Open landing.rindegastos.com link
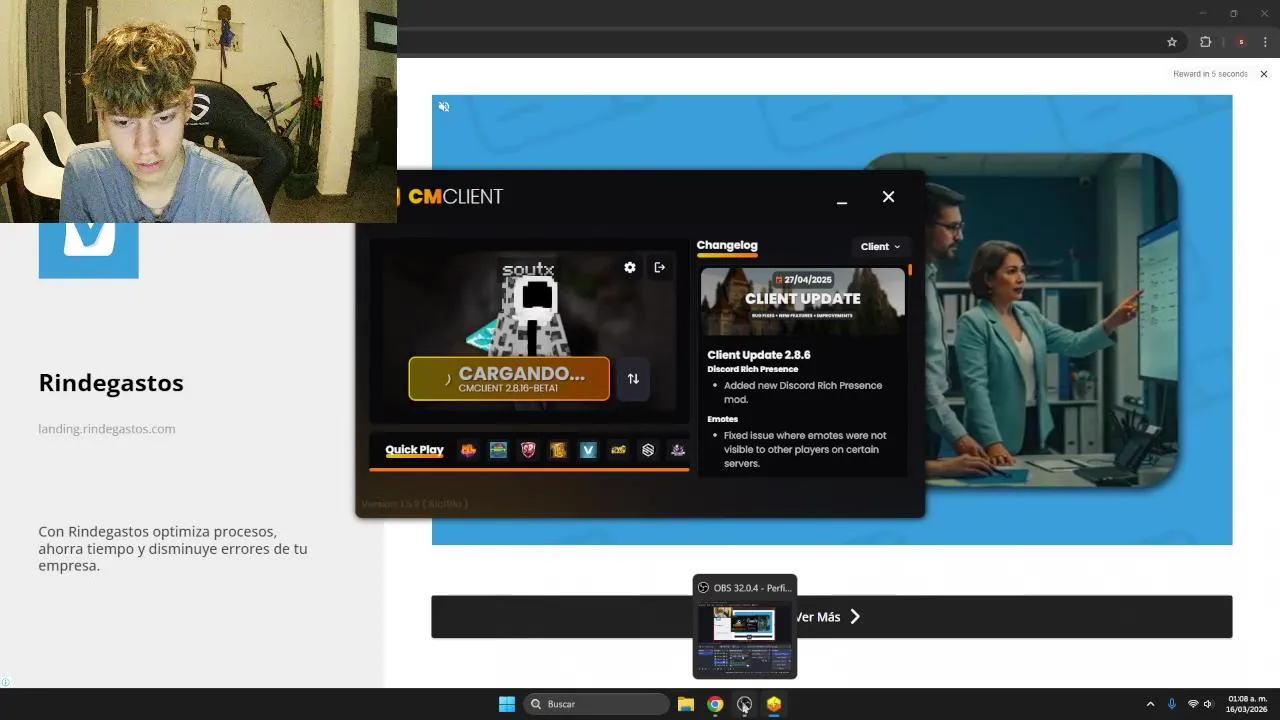 pyautogui.click(x=107, y=429)
